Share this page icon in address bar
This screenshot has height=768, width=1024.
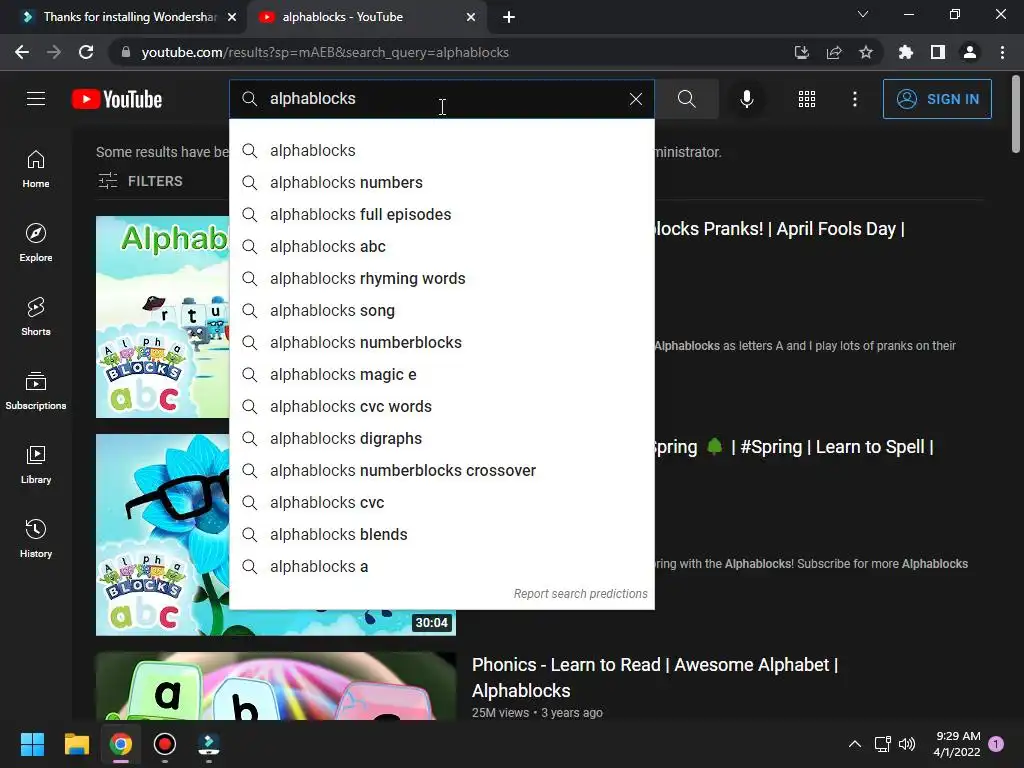click(x=834, y=52)
